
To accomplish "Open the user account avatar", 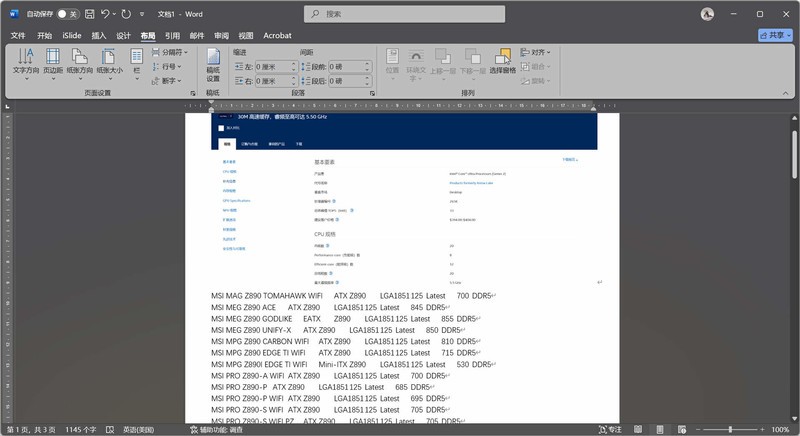I will (x=707, y=14).
